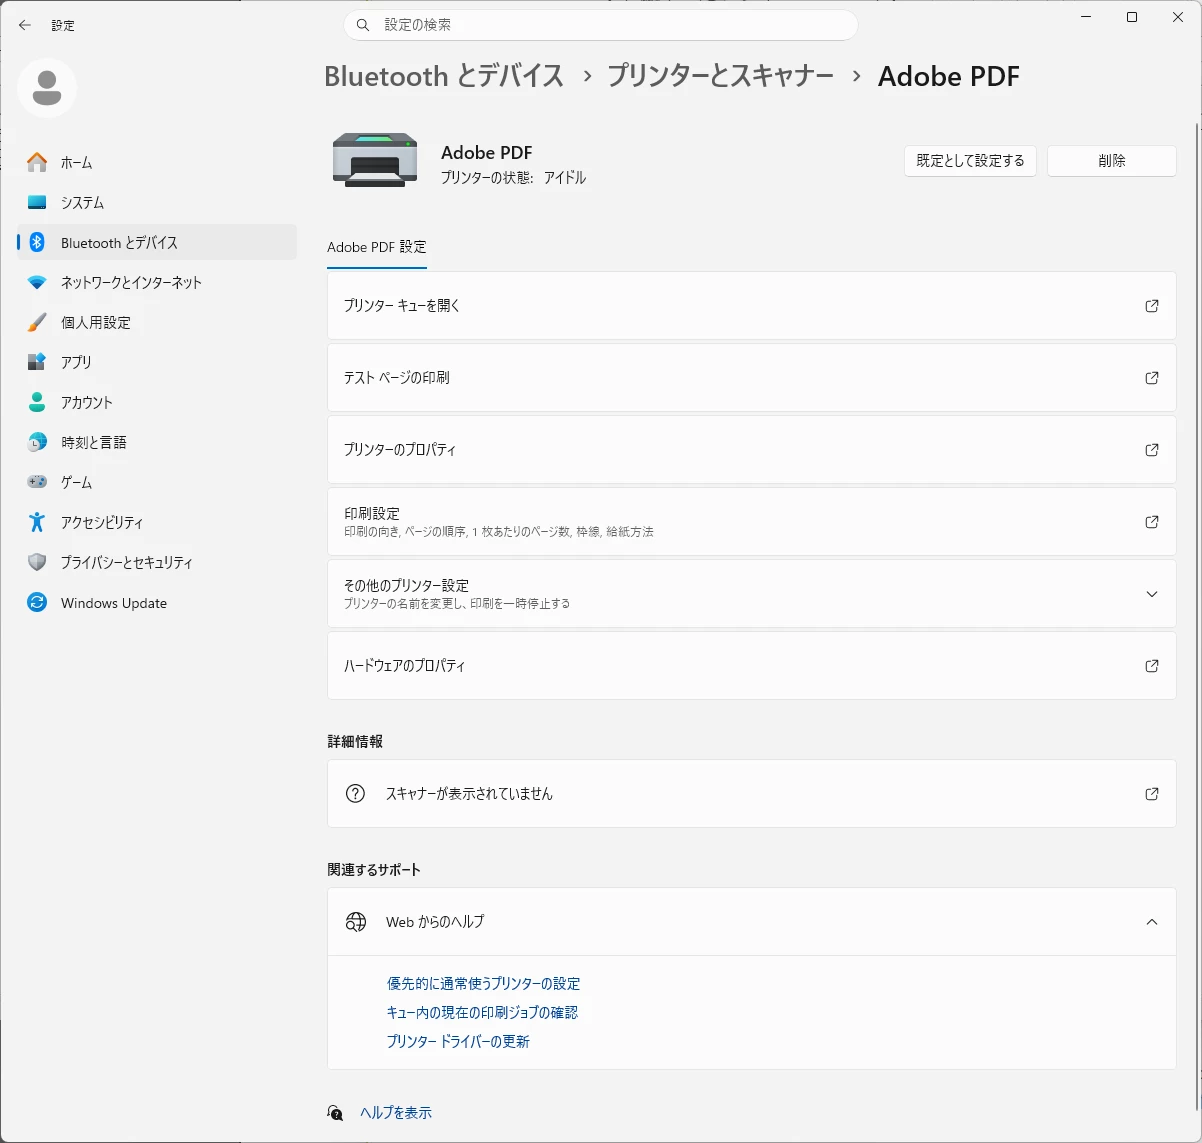Click ヘルプを表示 link

click(x=396, y=1113)
